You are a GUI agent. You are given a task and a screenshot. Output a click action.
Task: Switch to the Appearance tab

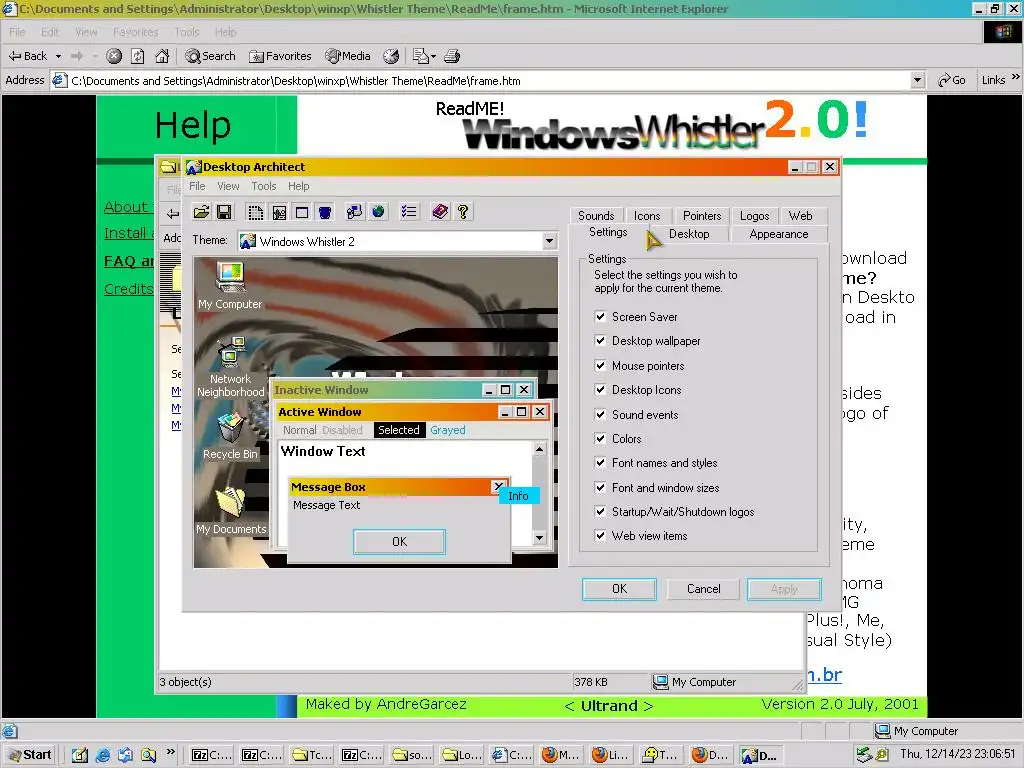(778, 234)
